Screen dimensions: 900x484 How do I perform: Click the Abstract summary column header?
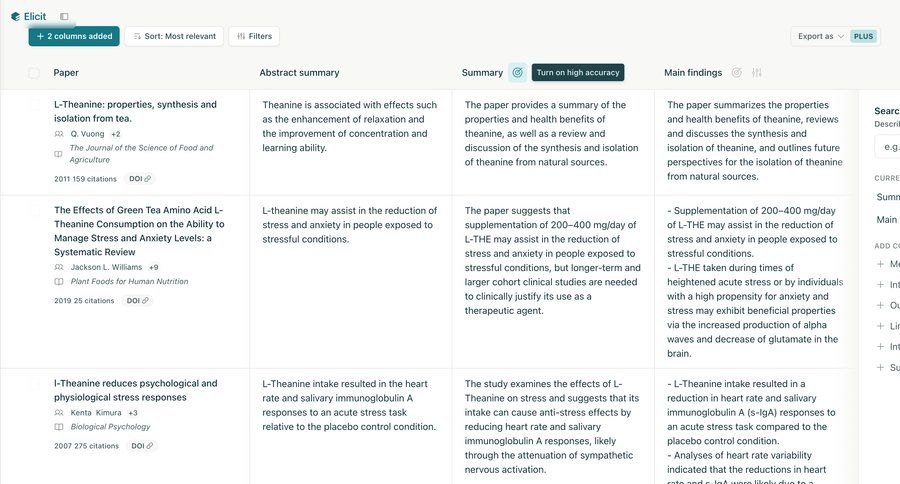299,73
